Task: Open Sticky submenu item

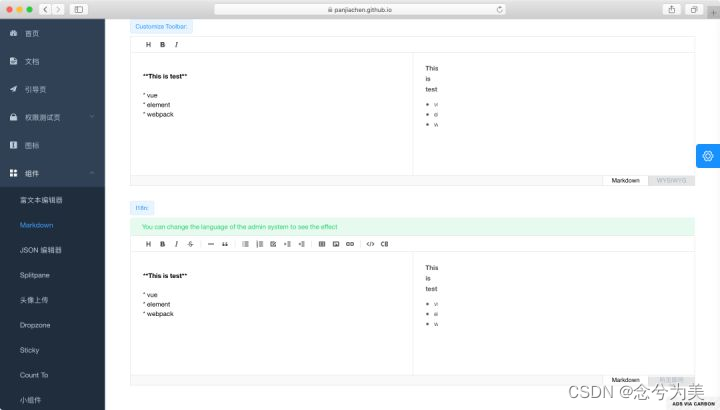Action: 52,350
